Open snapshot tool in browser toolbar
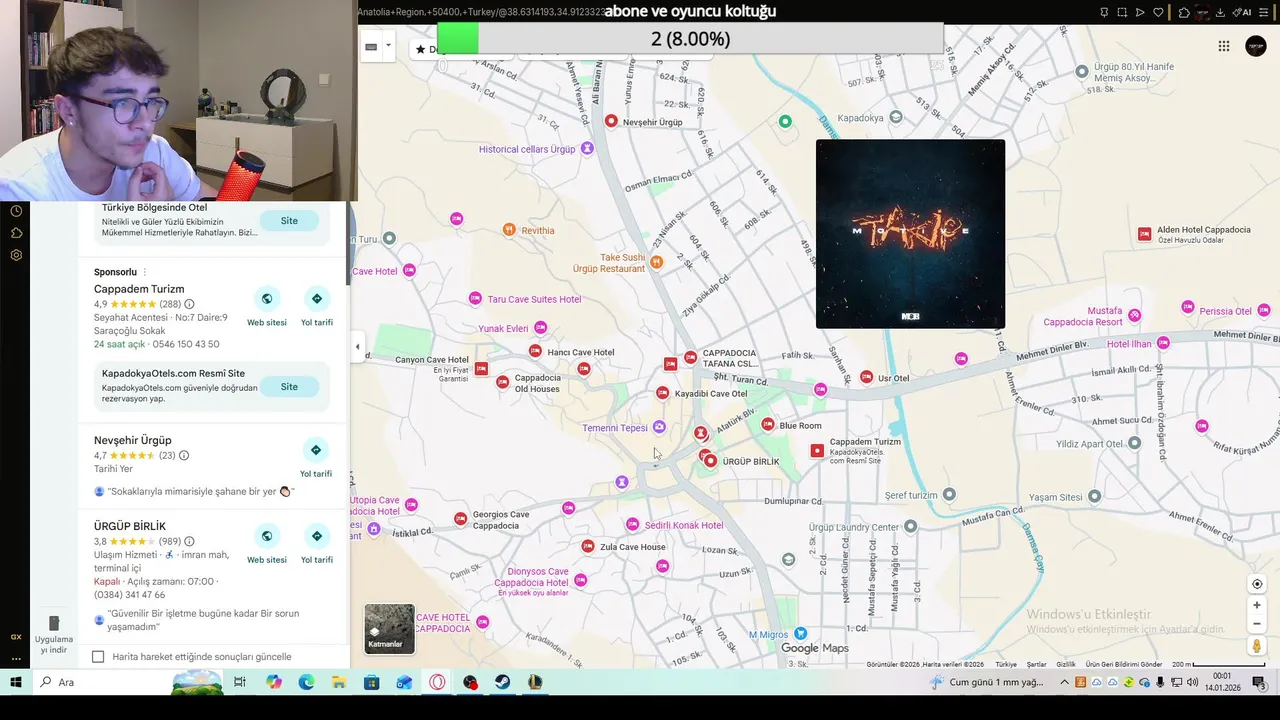1280x720 pixels. point(1122,12)
